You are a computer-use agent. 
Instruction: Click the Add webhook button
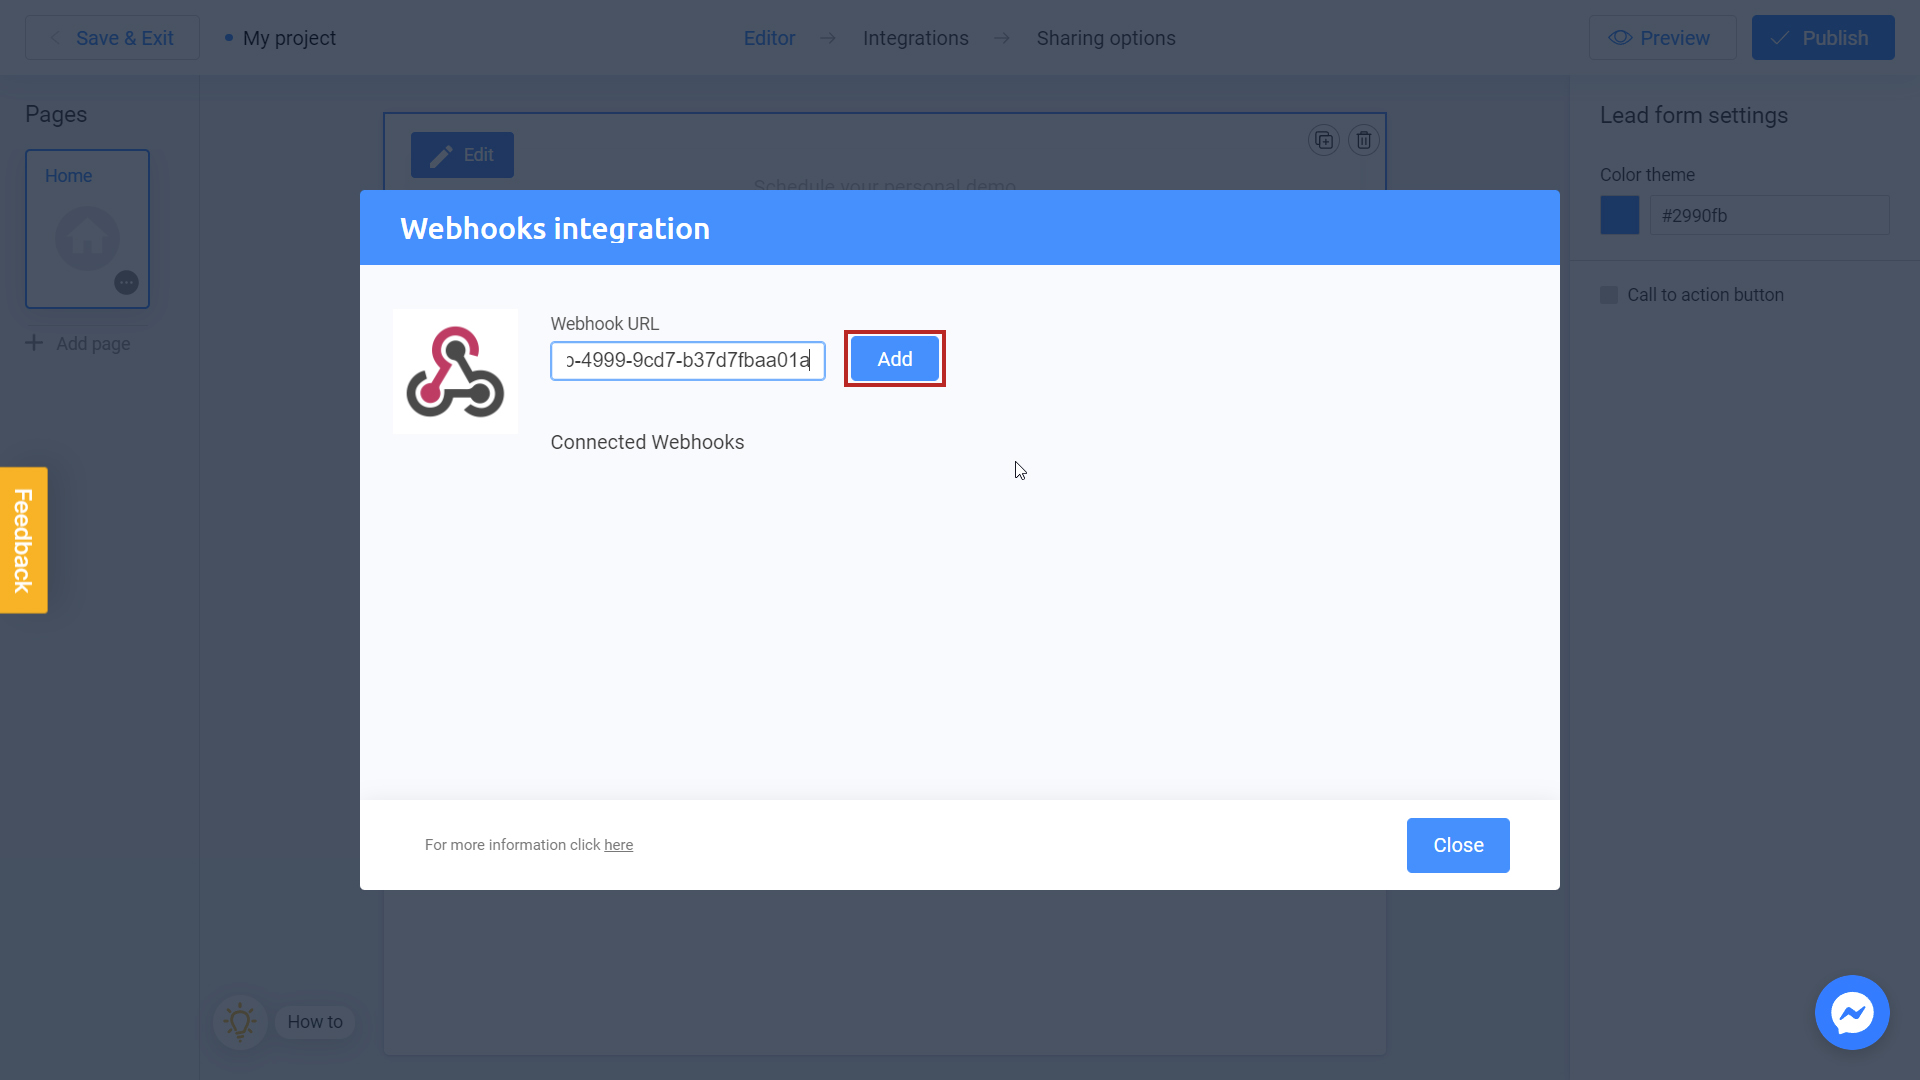pyautogui.click(x=895, y=359)
